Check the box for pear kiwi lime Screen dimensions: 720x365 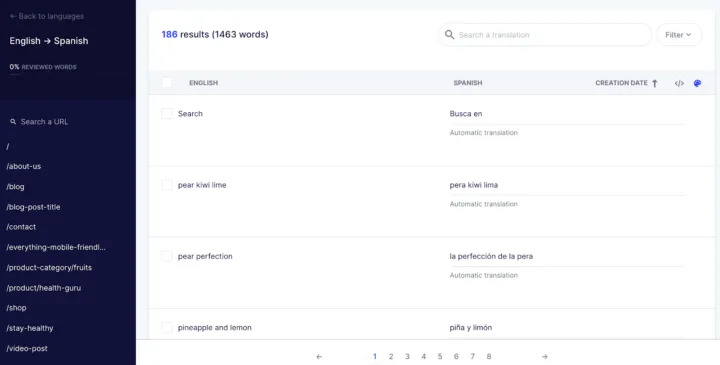pos(167,185)
